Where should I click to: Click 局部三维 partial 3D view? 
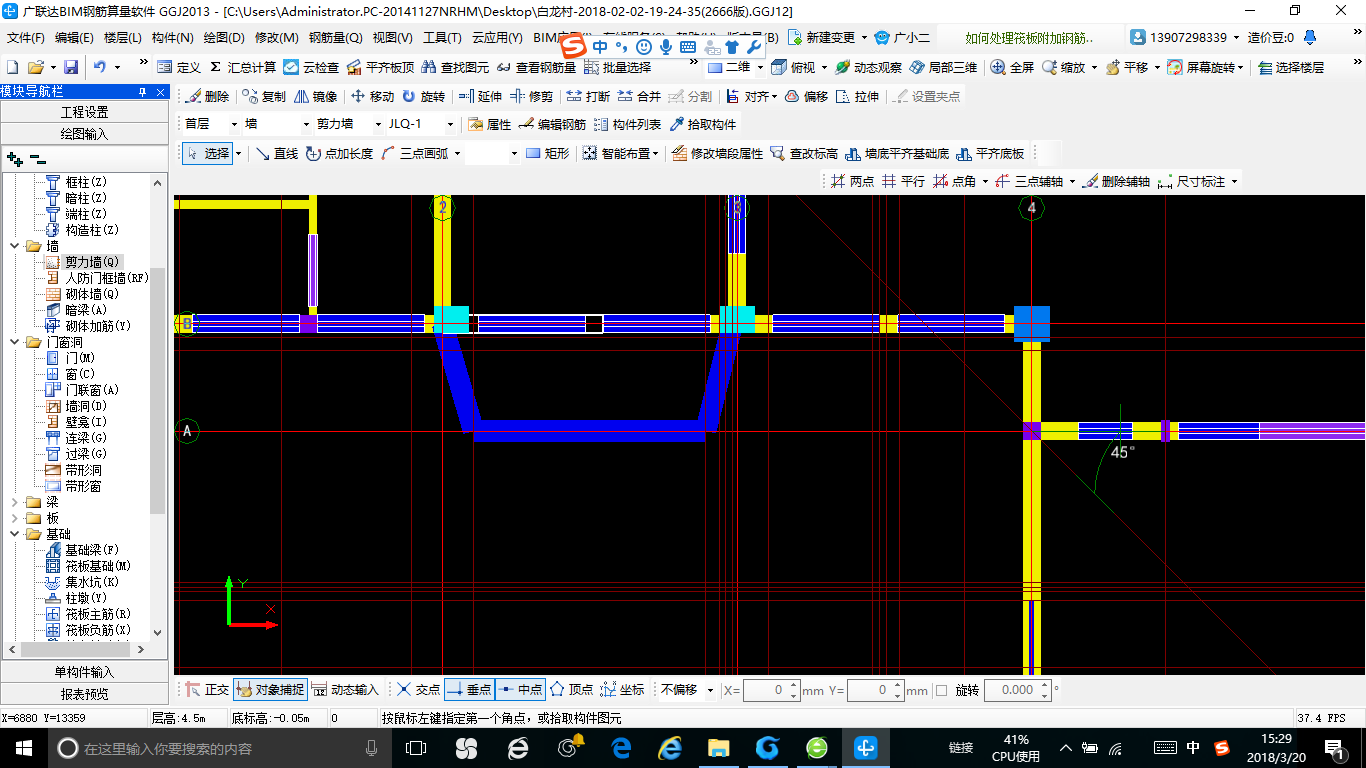tap(943, 67)
